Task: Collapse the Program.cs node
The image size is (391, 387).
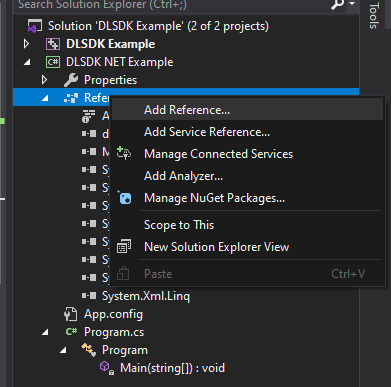Action: (45, 332)
